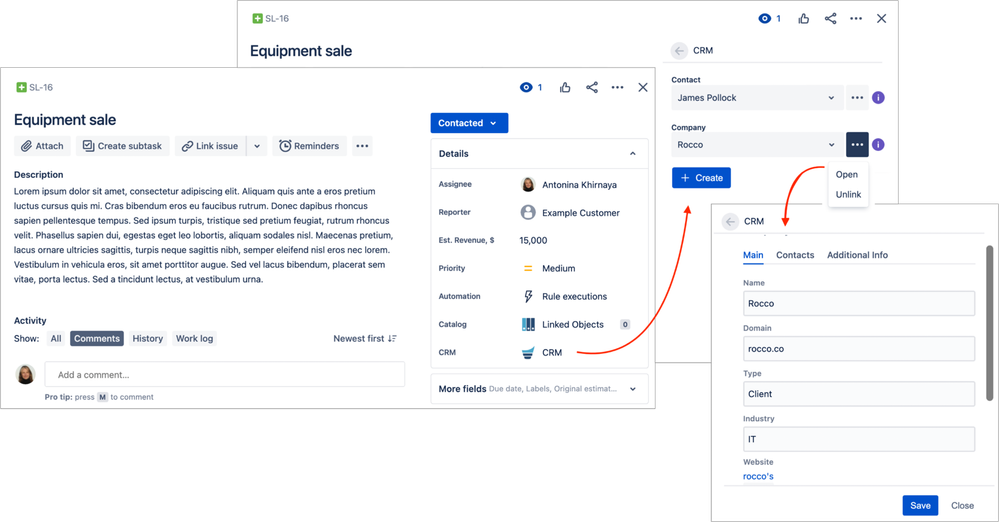Choose Unlink from the company popup menu

click(x=848, y=194)
